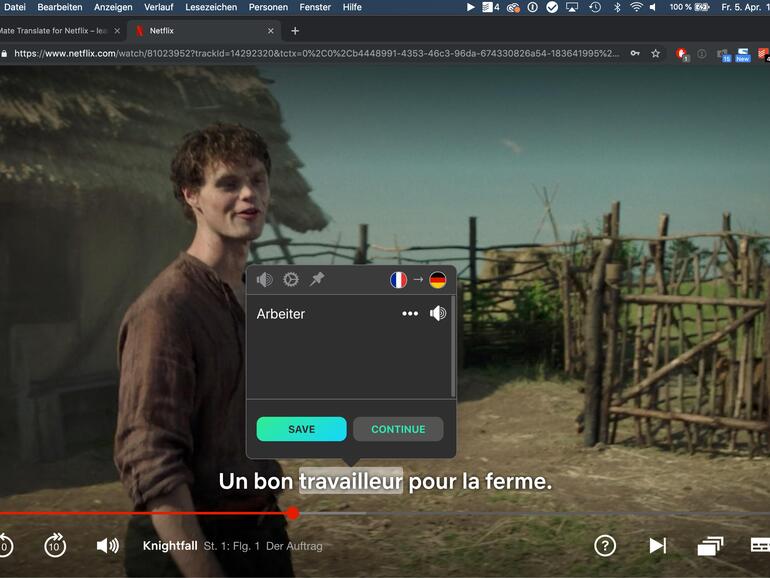Open the system volume menu bar icon
The image size is (770, 578).
click(653, 7)
